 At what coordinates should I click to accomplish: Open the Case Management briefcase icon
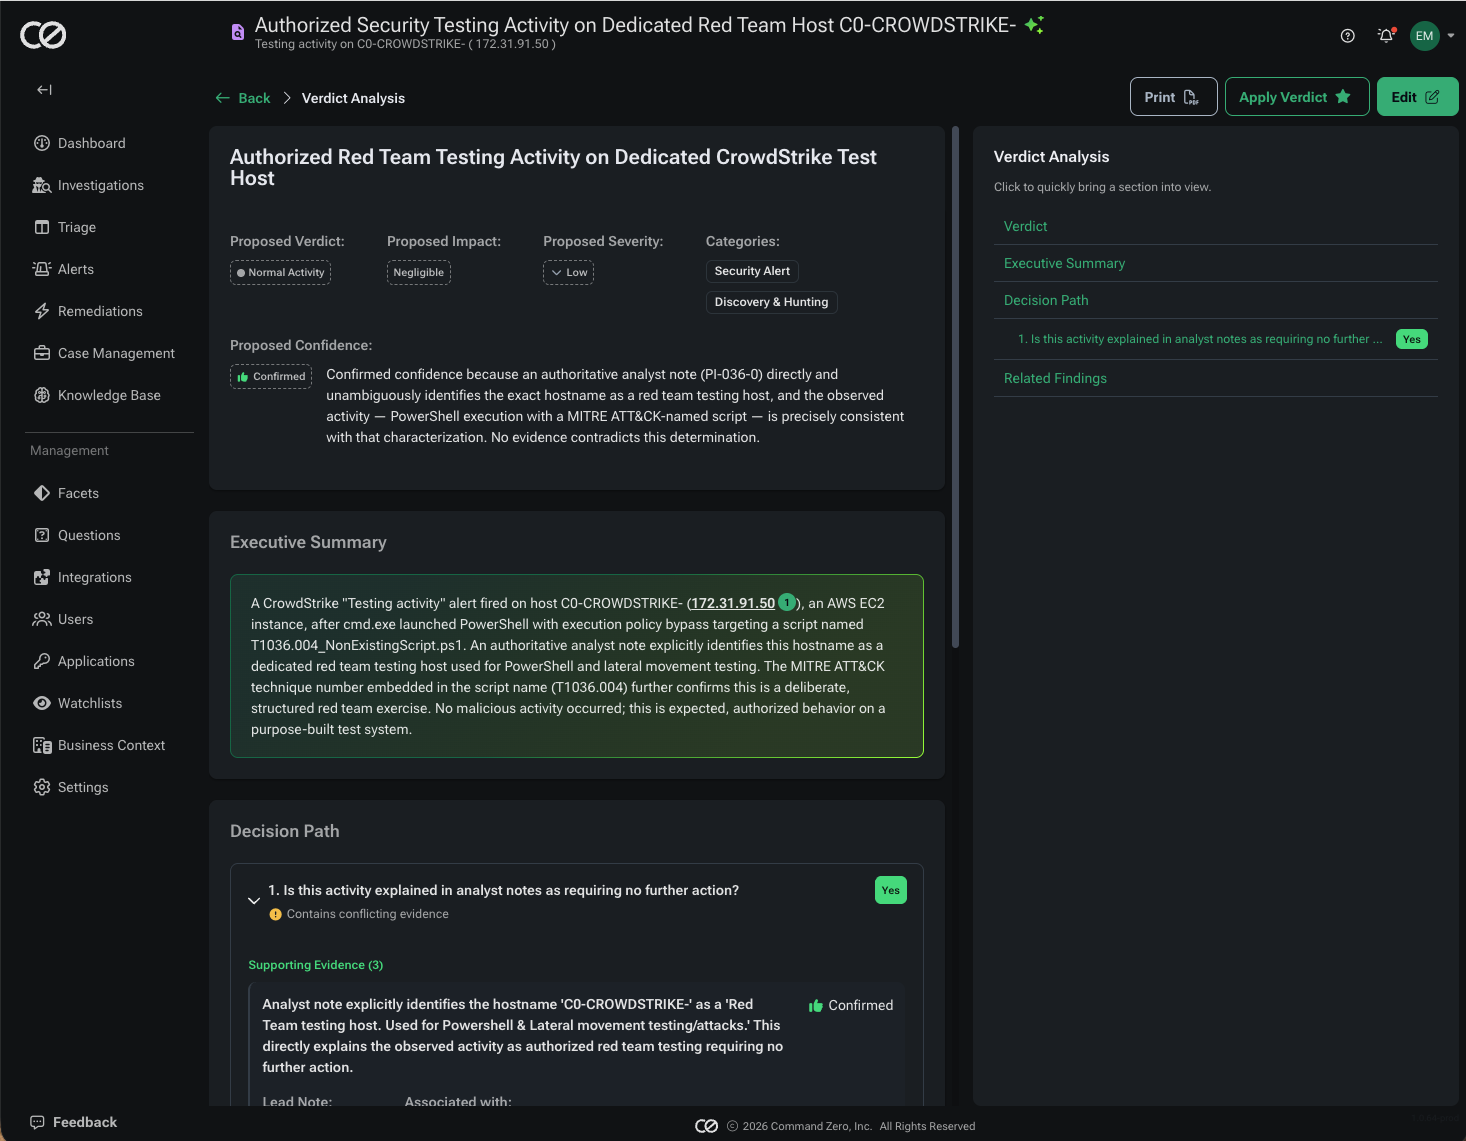click(x=42, y=353)
